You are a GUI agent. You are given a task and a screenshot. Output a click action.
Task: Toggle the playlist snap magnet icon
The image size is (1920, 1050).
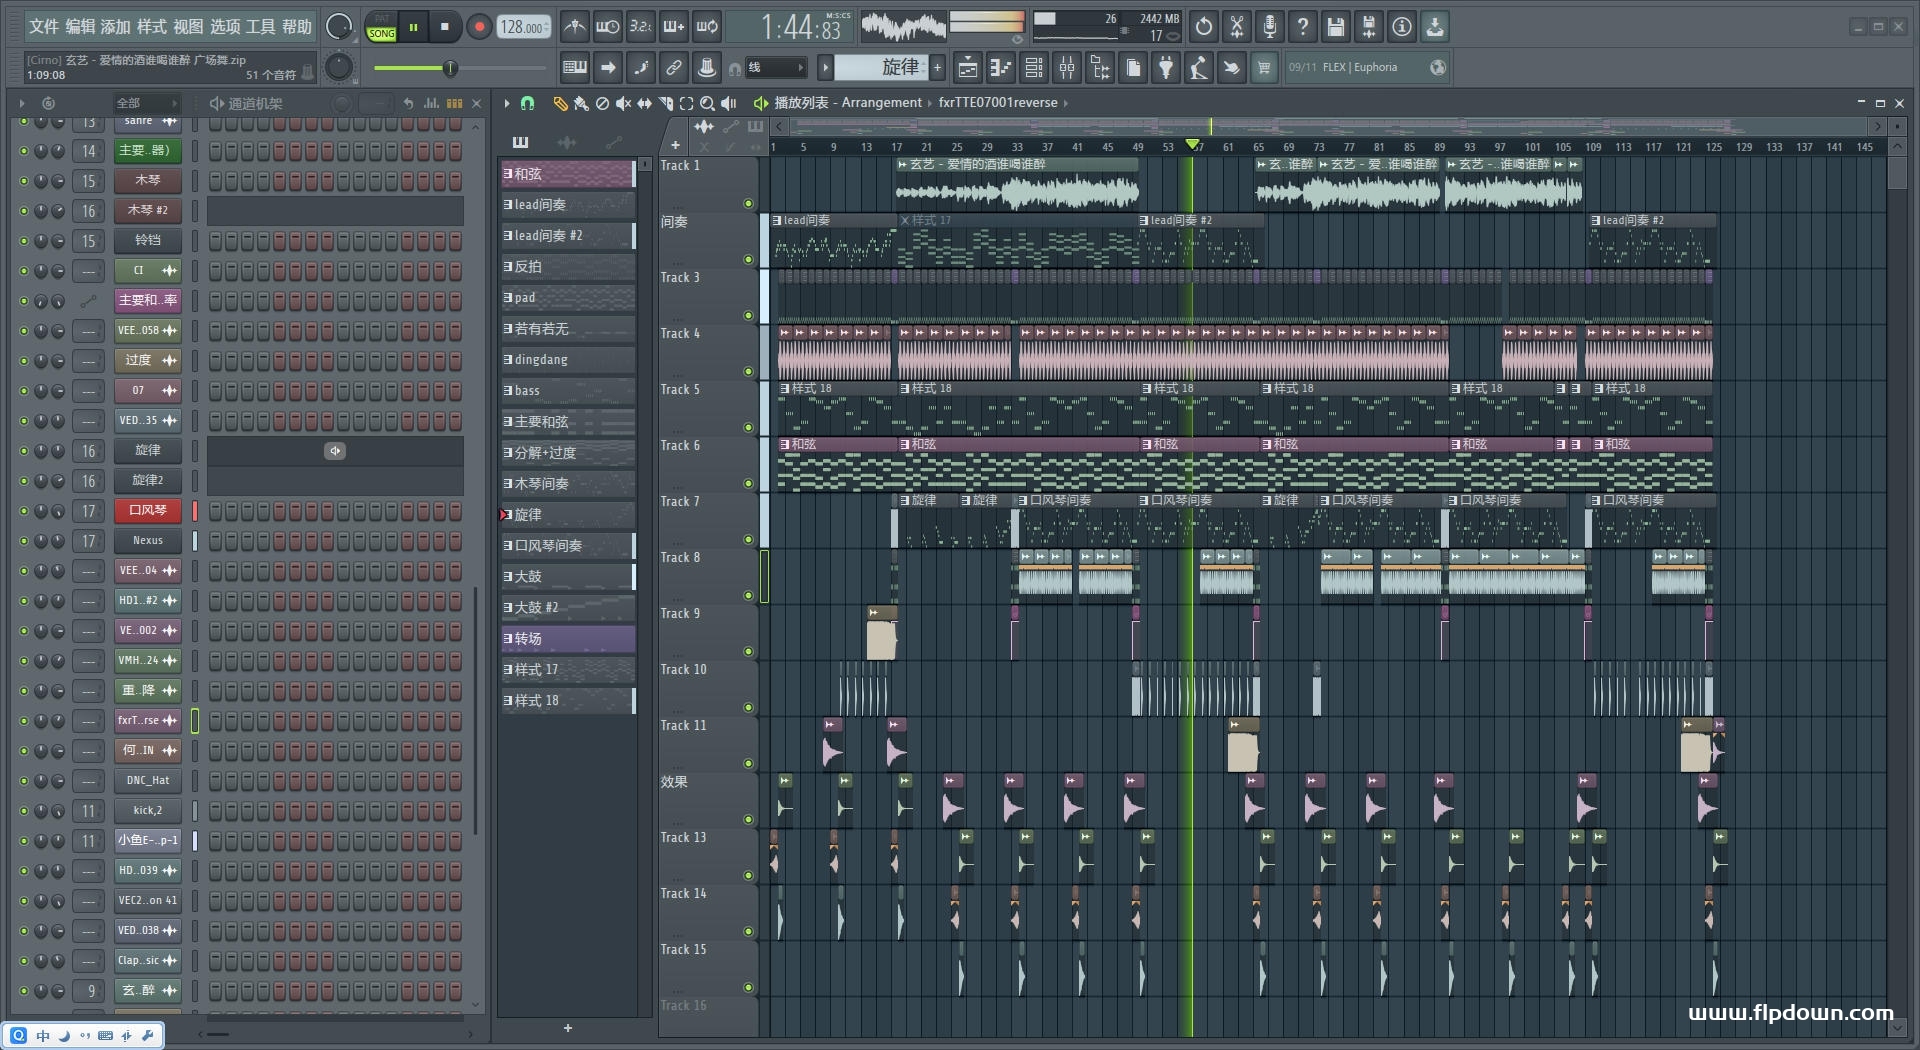[528, 103]
